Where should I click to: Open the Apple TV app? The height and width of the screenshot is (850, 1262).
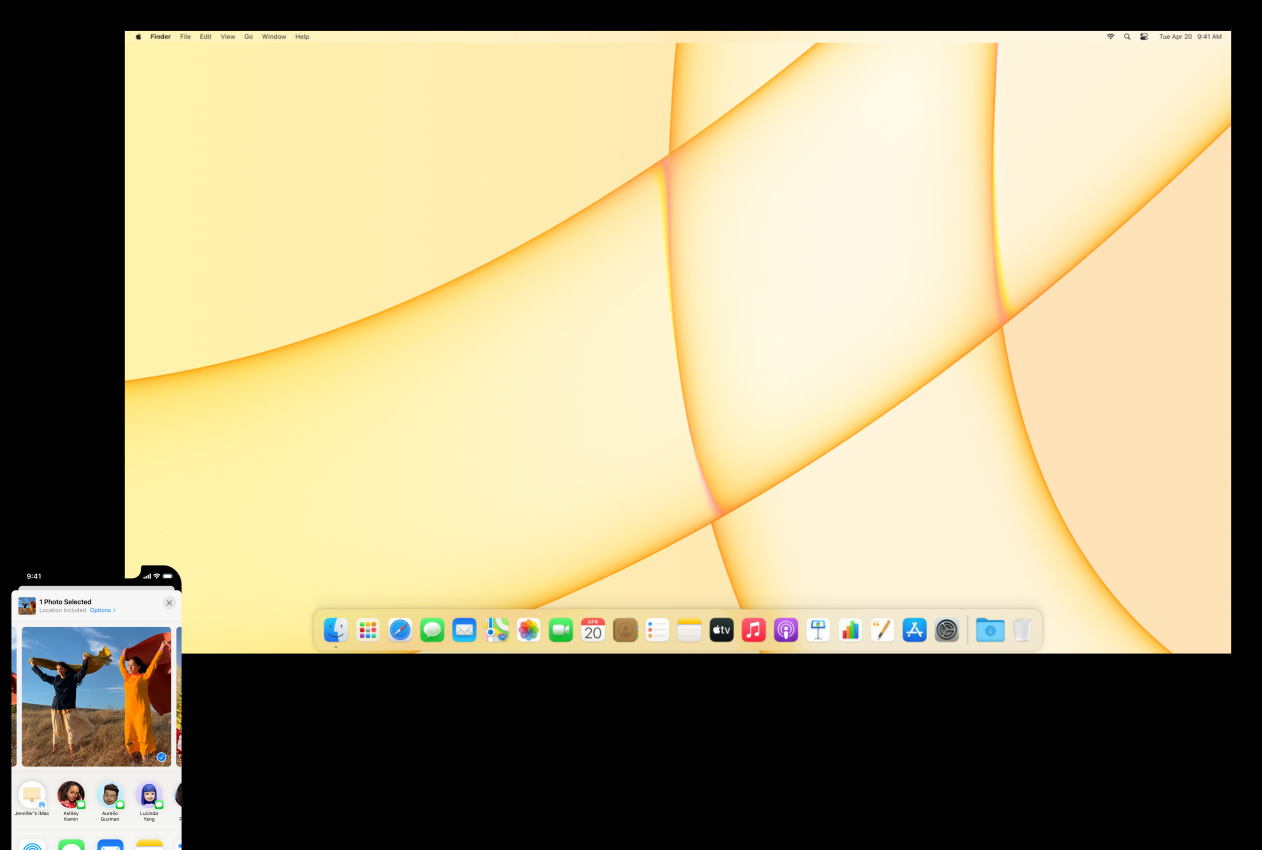point(722,630)
